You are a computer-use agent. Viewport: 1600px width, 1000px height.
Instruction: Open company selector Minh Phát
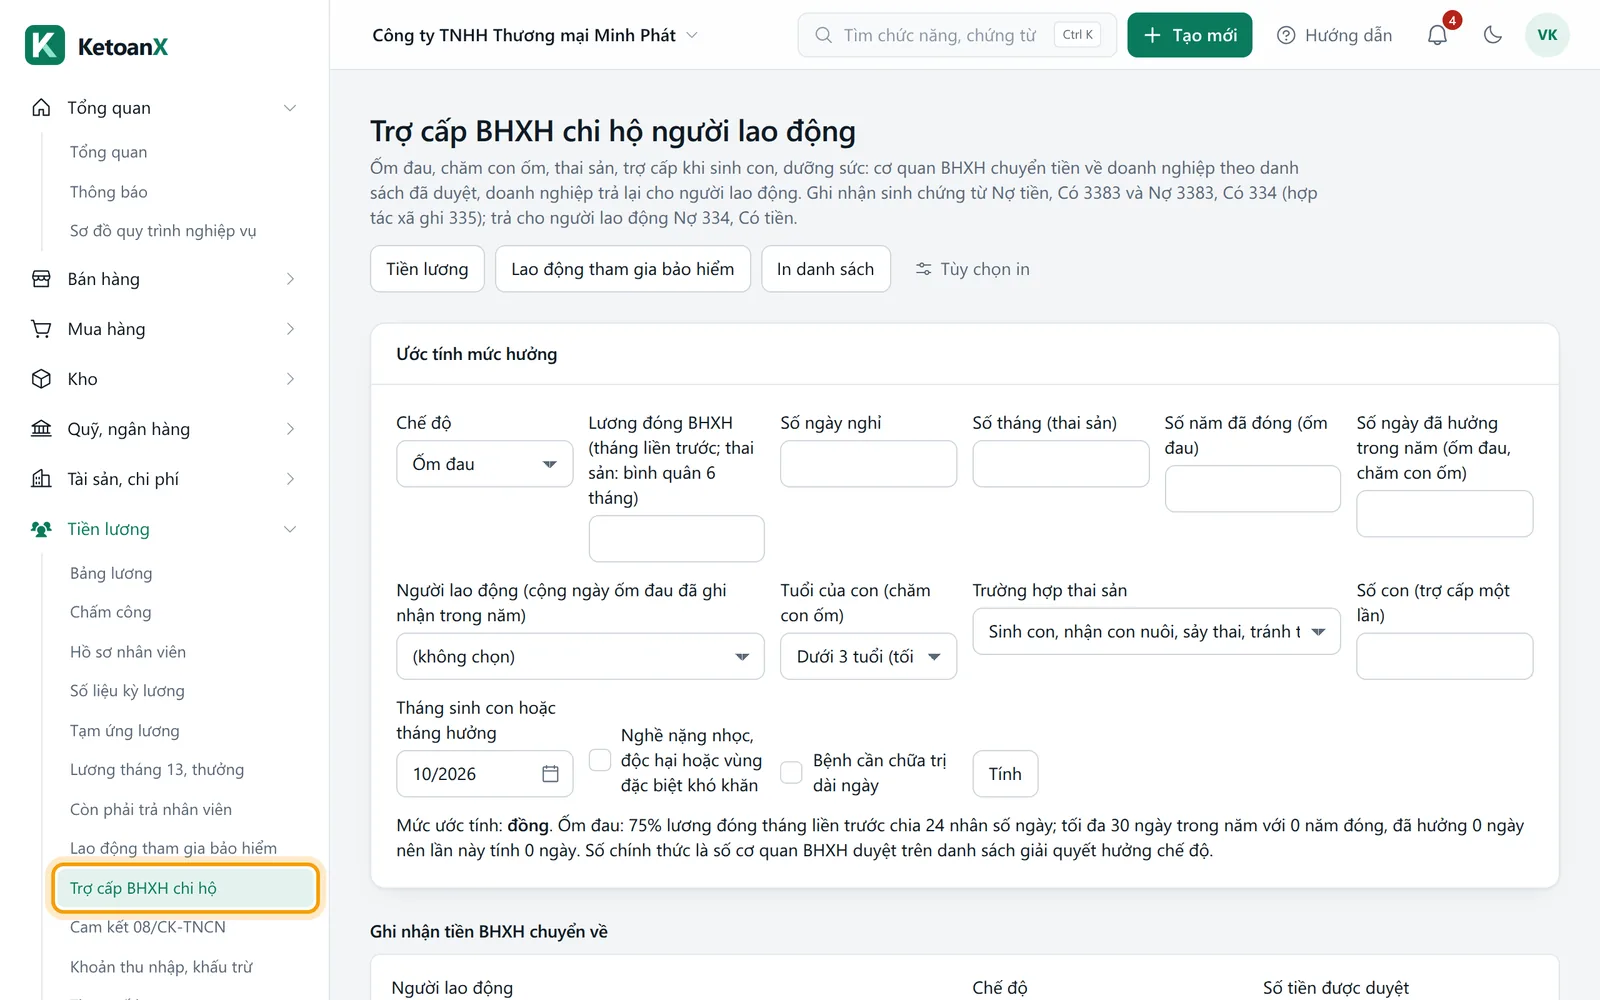[535, 35]
